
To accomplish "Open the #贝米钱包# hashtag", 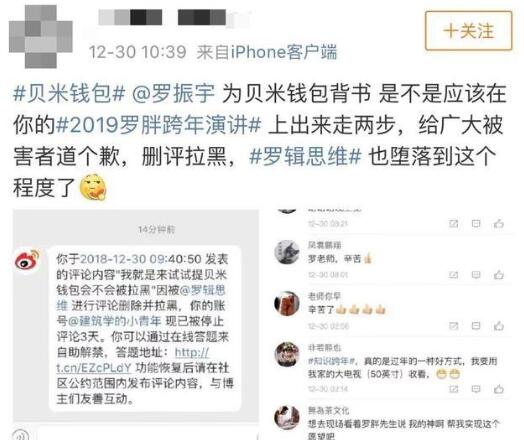I will point(69,93).
